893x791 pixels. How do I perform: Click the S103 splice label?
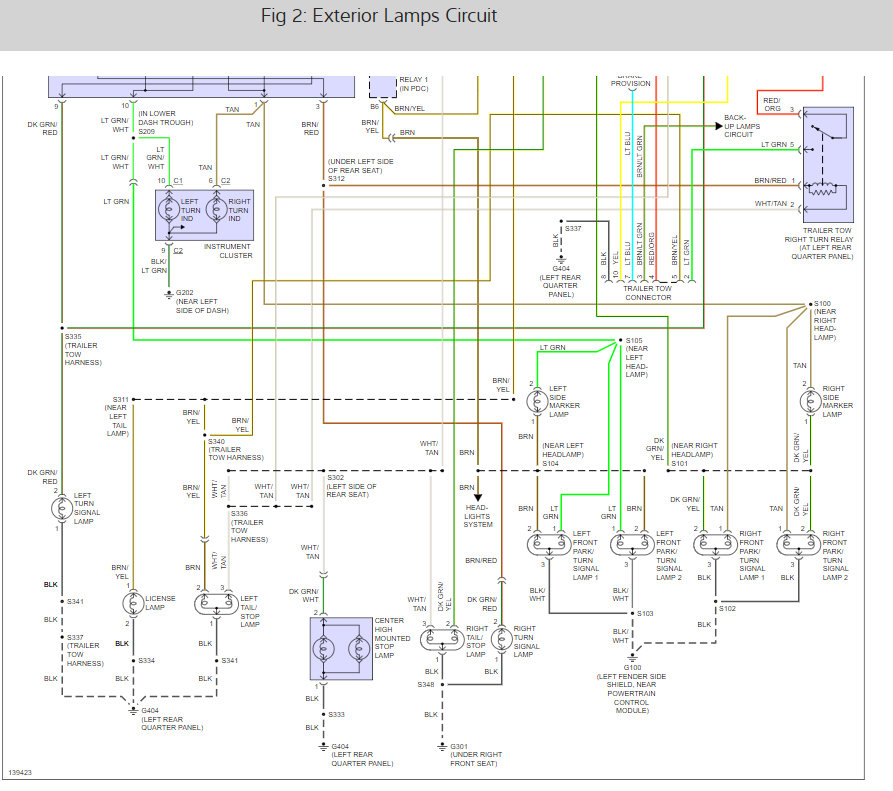[645, 613]
